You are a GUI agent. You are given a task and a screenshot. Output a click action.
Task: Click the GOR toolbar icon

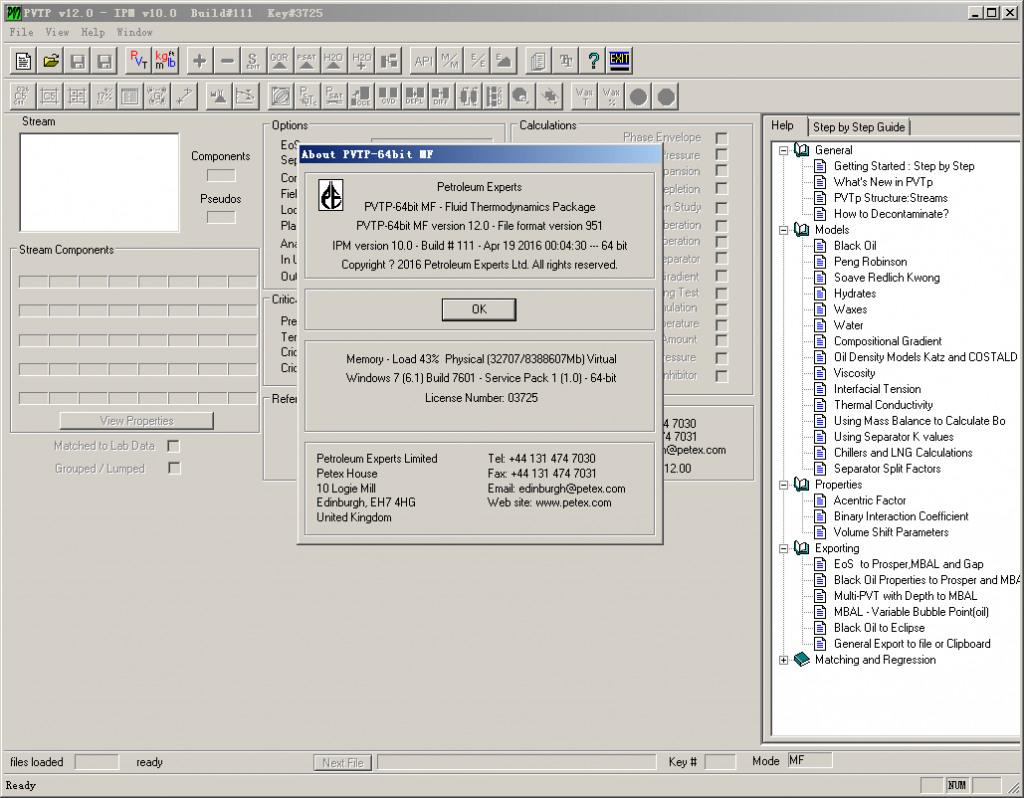coord(280,61)
